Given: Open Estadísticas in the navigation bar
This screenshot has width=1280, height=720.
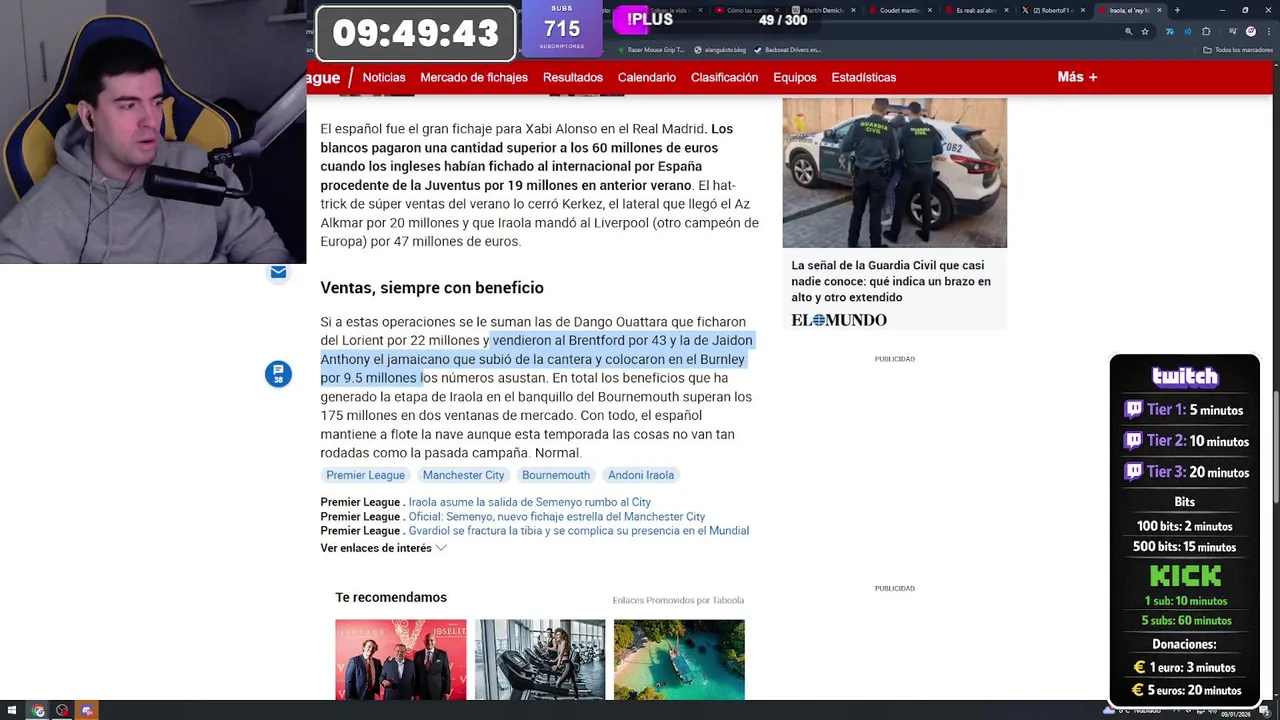Looking at the screenshot, I should coord(864,77).
